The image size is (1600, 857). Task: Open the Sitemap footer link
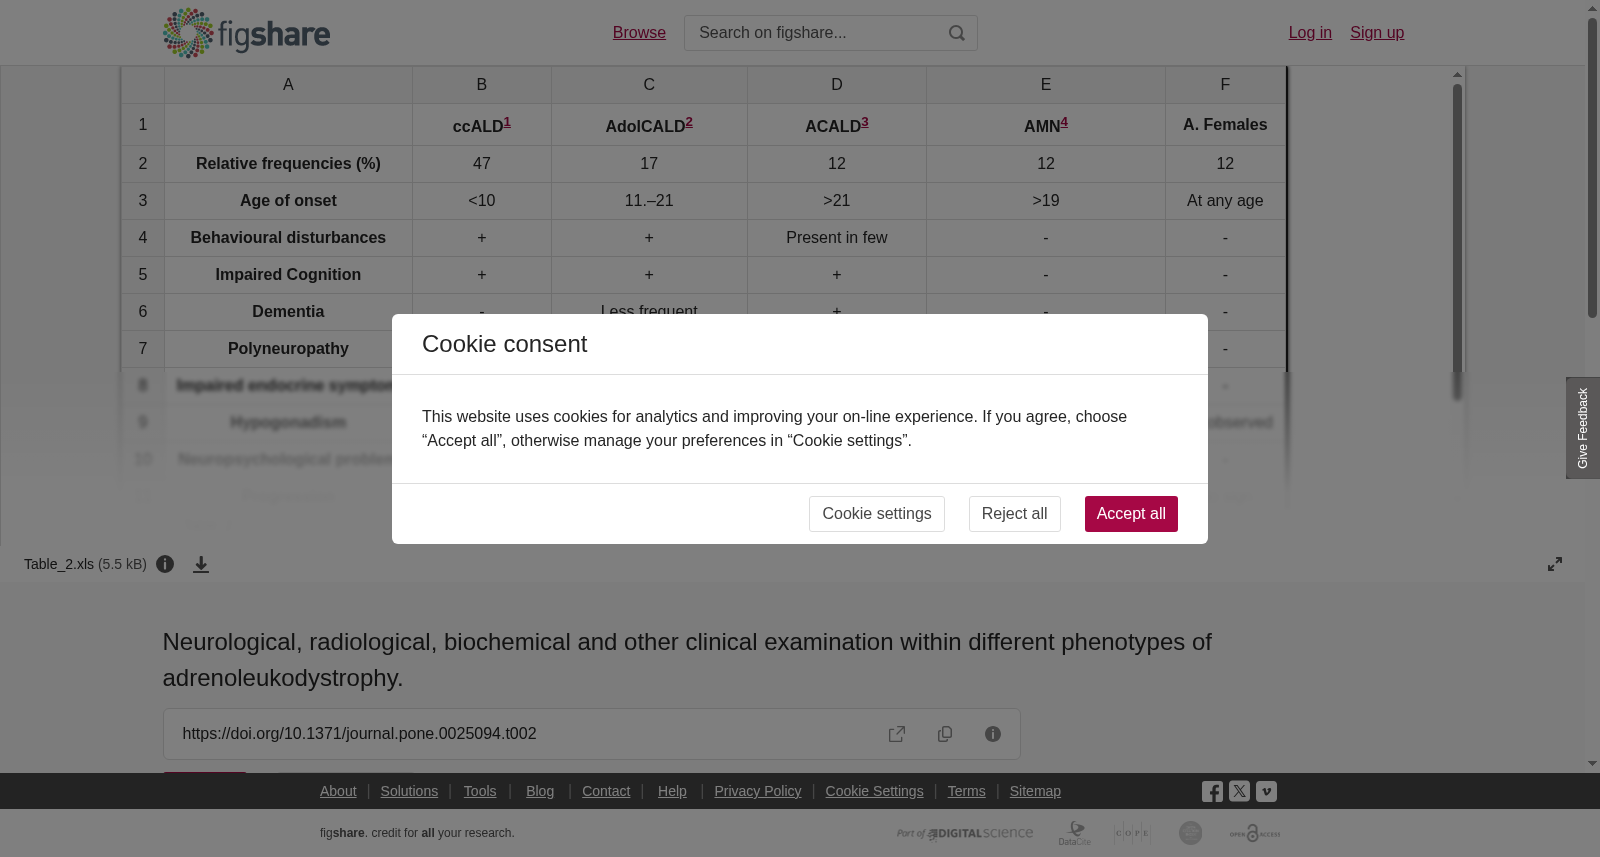(x=1035, y=791)
